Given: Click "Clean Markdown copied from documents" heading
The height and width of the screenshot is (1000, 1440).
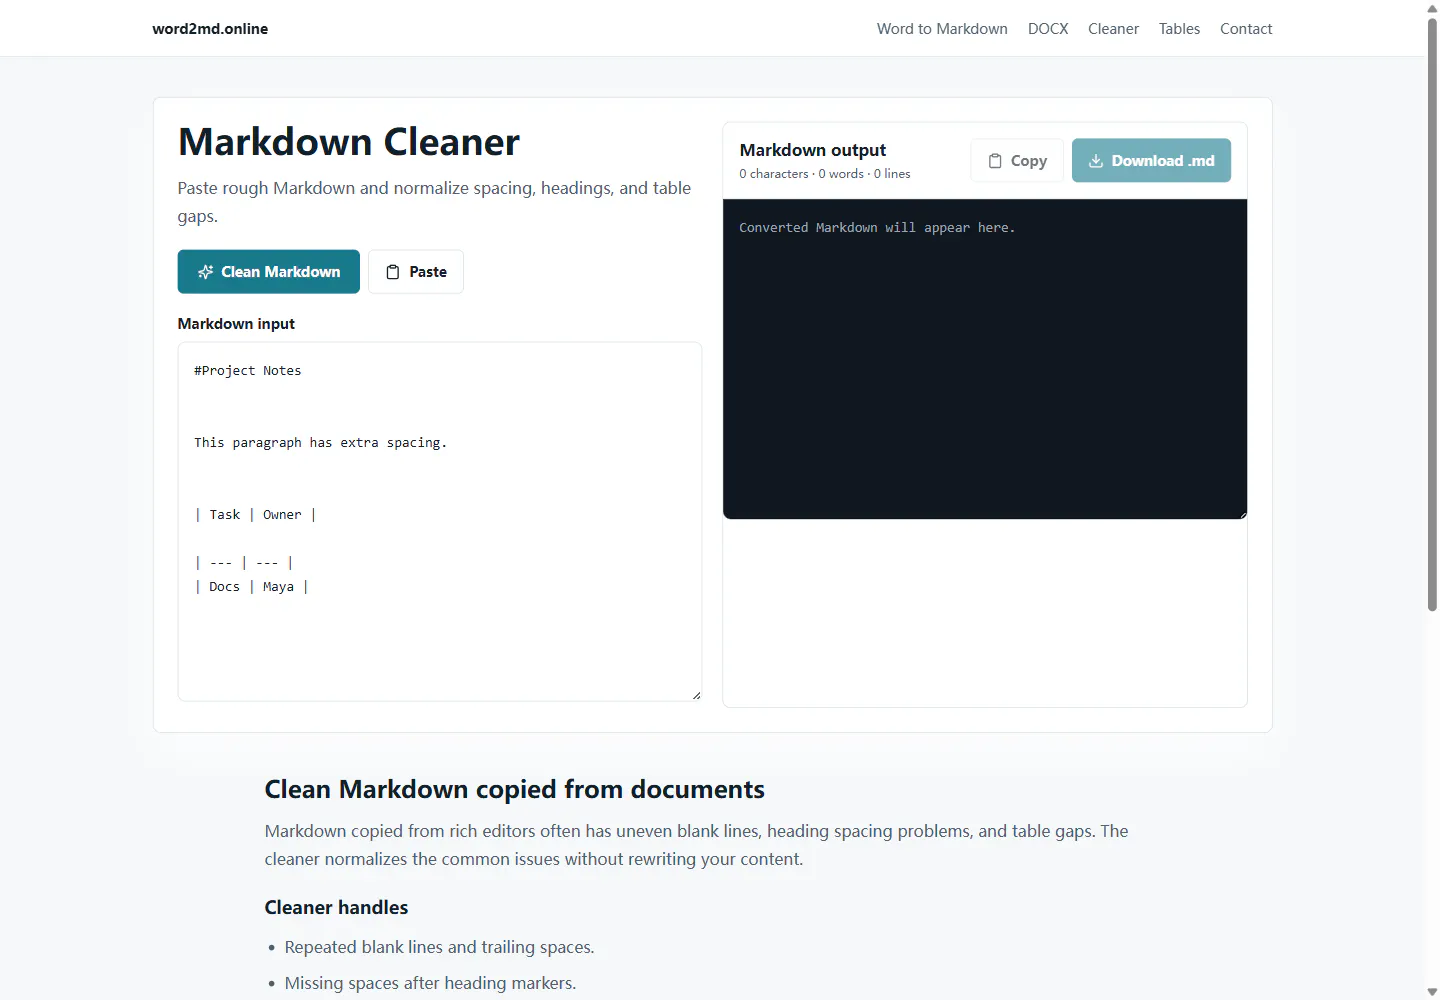Looking at the screenshot, I should (515, 790).
